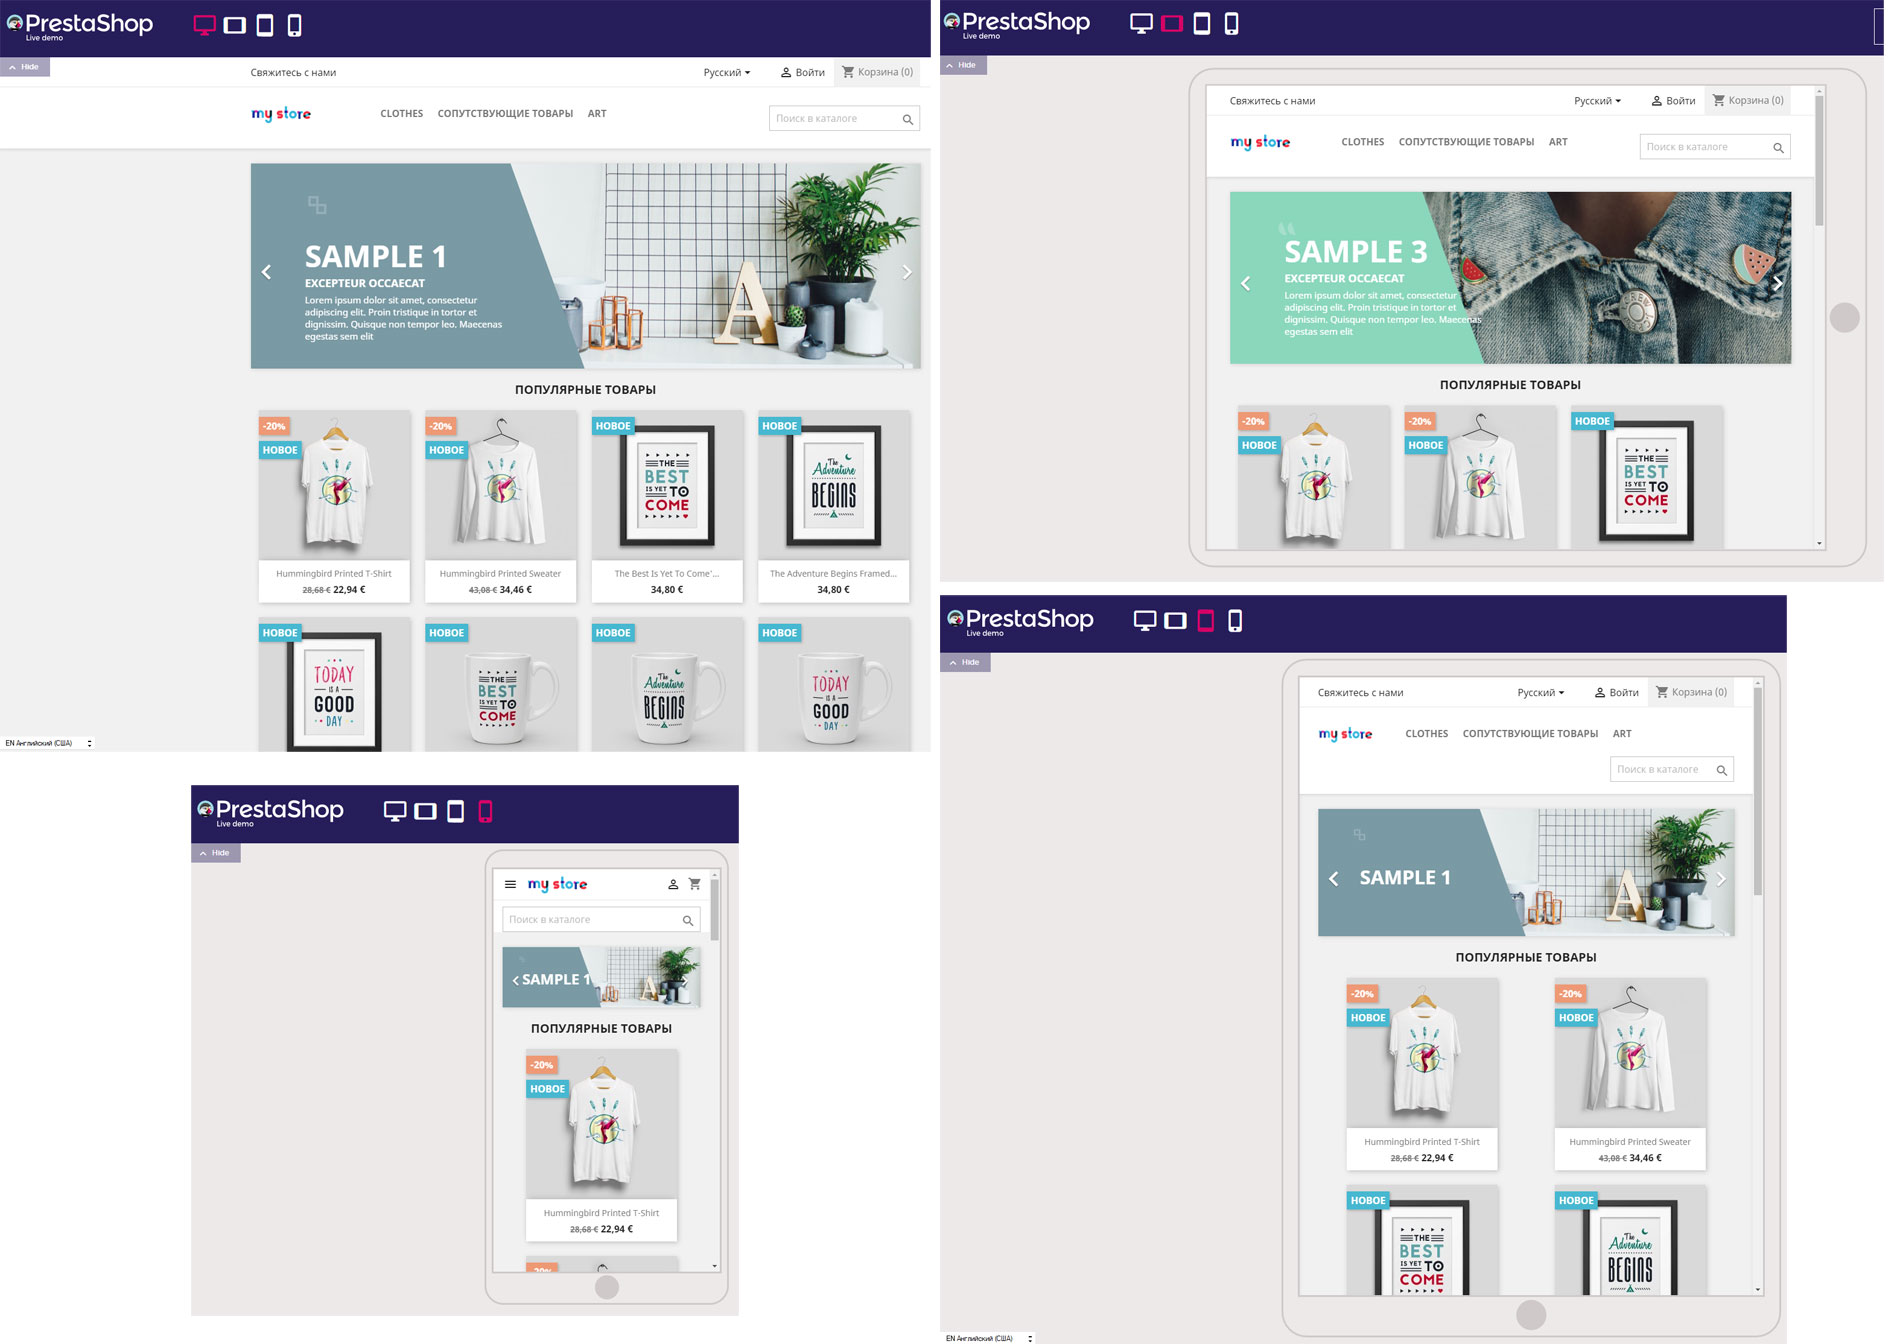Screen dimensions: 1900x1344
Task: Collapse toolbar with Hide above mobile preview
Action: 216,854
